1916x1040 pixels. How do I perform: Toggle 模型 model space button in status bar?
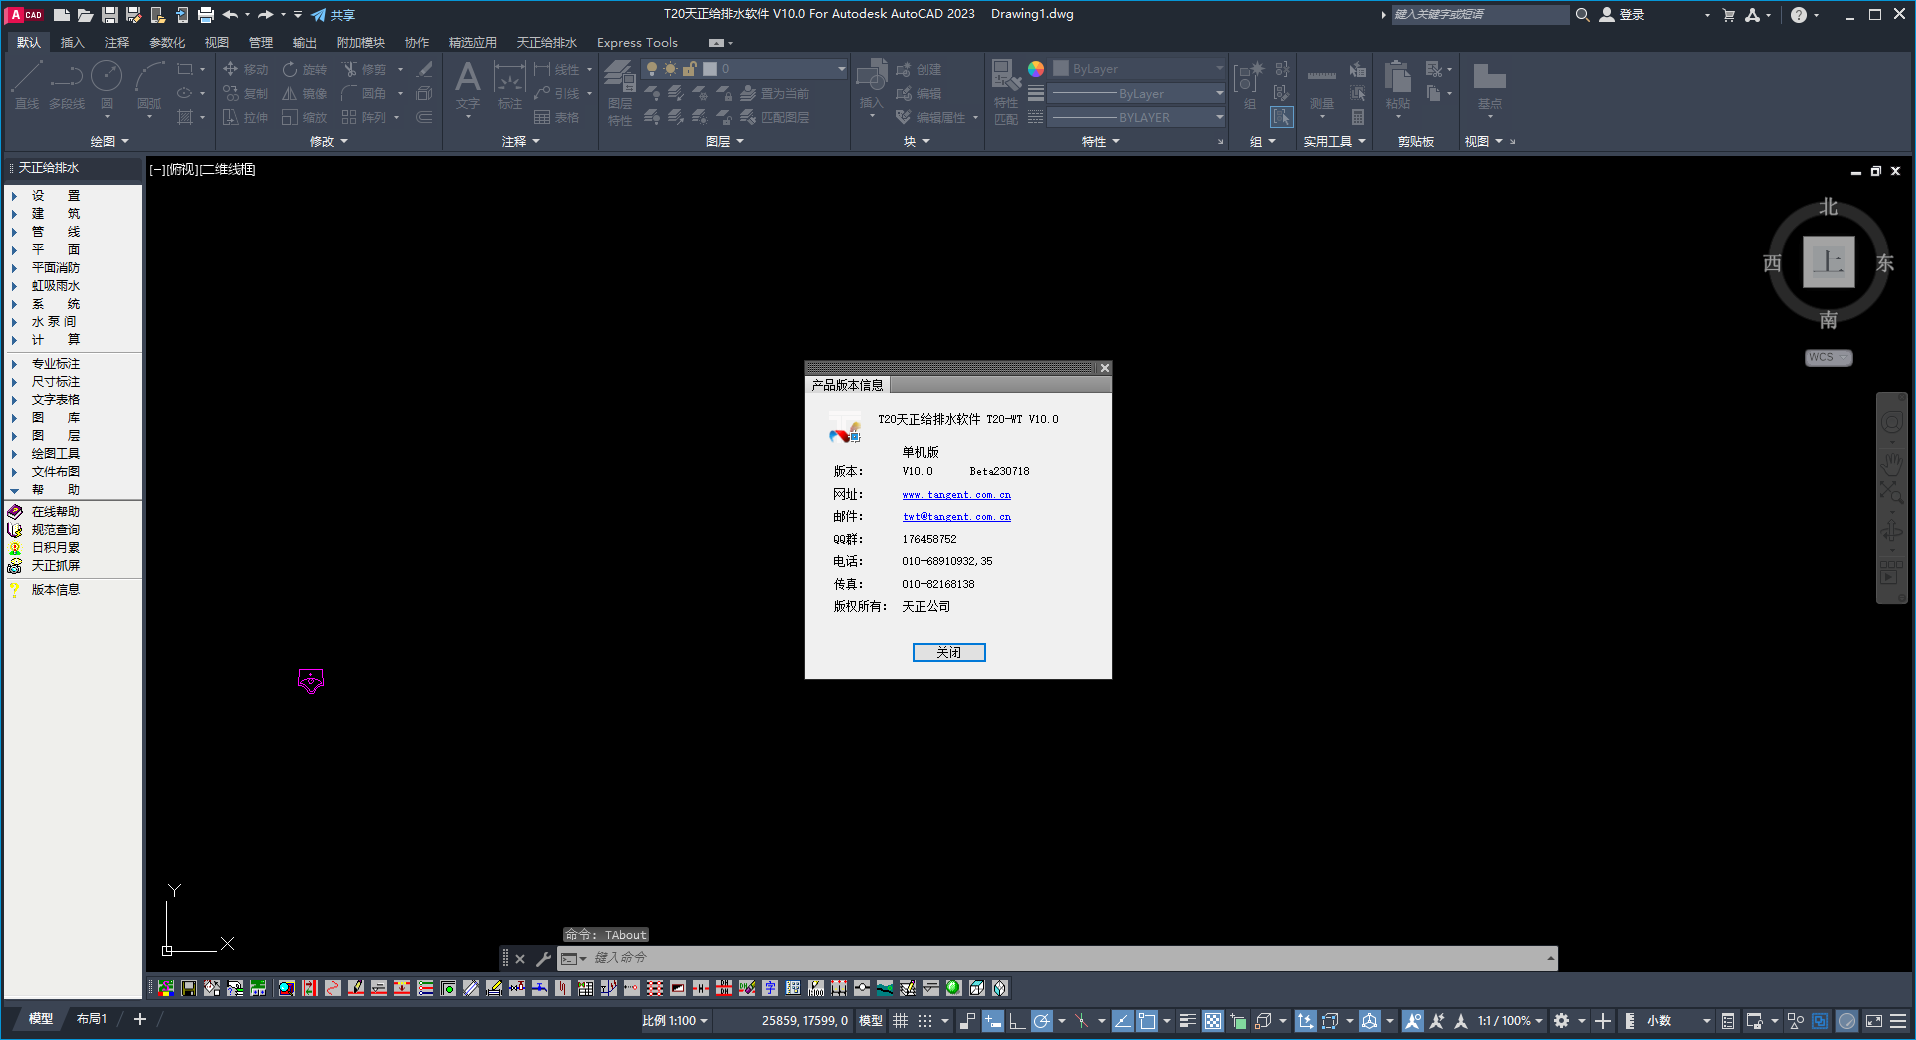[871, 1021]
